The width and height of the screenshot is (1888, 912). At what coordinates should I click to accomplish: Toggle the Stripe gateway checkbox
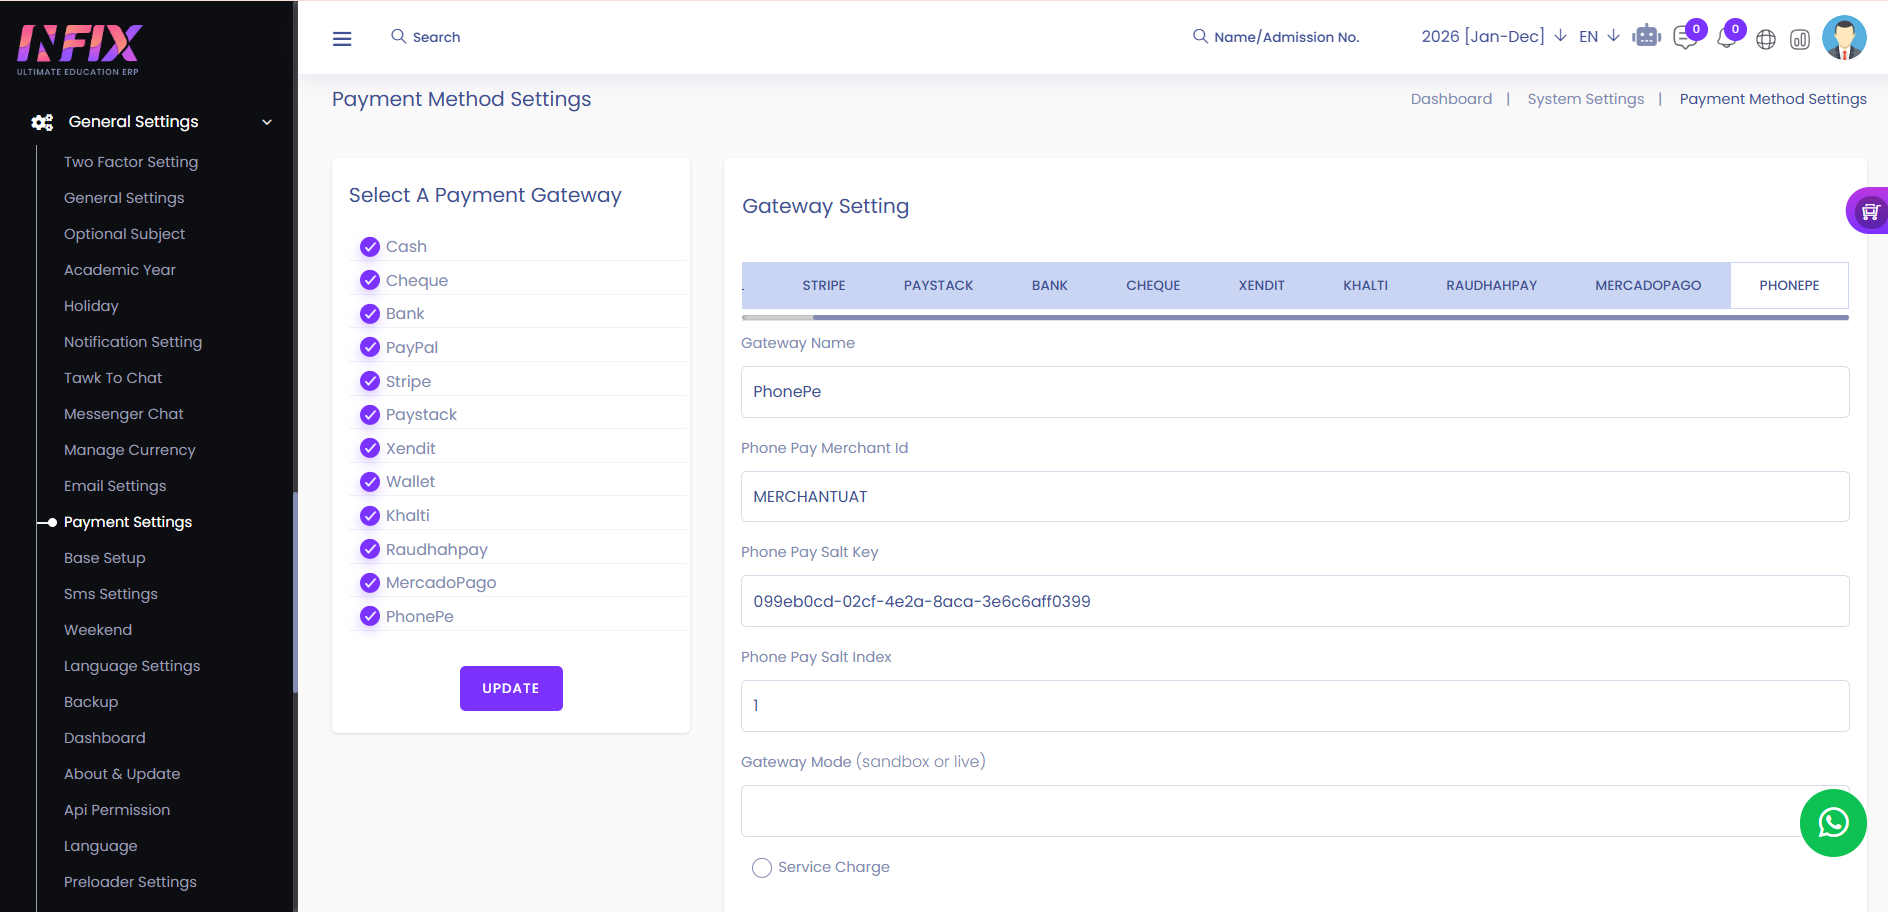click(370, 381)
